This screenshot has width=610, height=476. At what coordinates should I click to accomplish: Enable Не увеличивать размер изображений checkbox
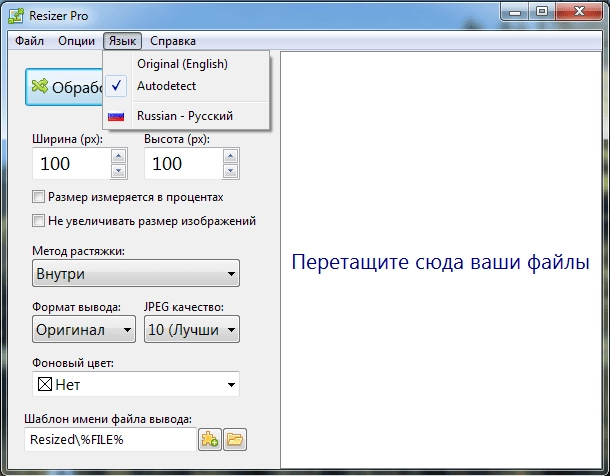[x=38, y=221]
